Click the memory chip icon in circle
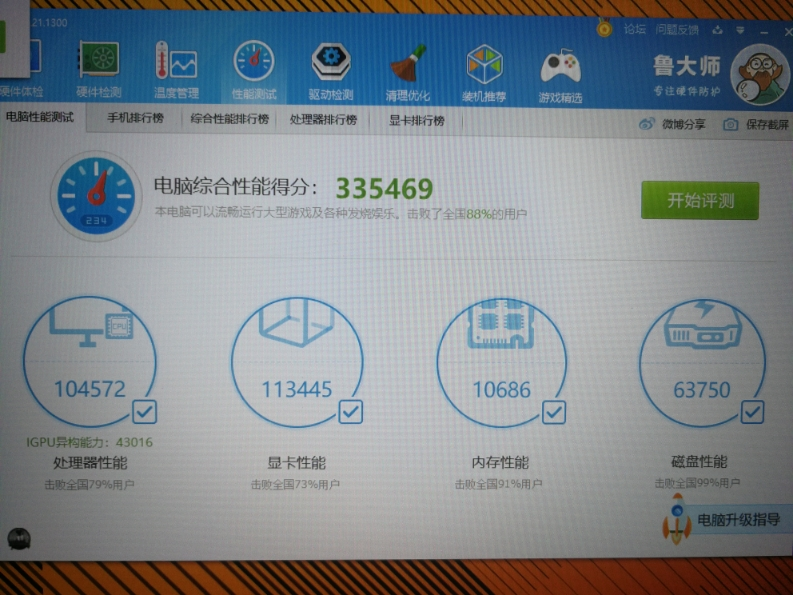This screenshot has height=595, width=793. [x=501, y=324]
